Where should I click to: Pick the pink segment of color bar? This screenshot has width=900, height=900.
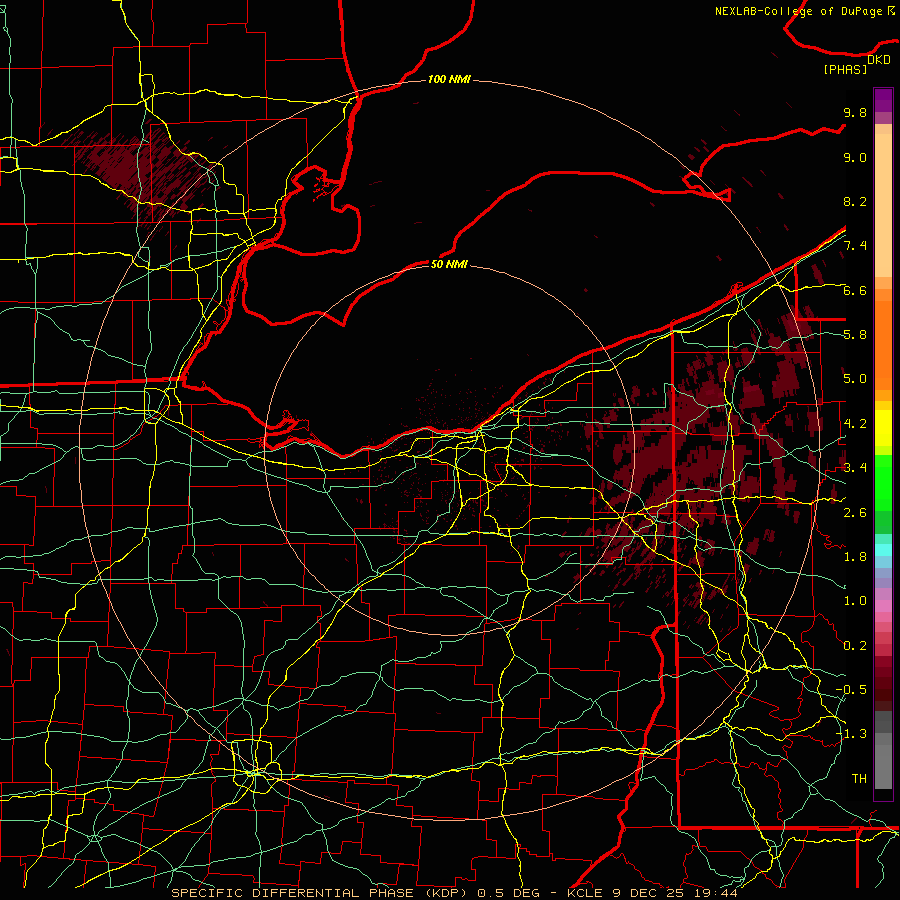883,606
